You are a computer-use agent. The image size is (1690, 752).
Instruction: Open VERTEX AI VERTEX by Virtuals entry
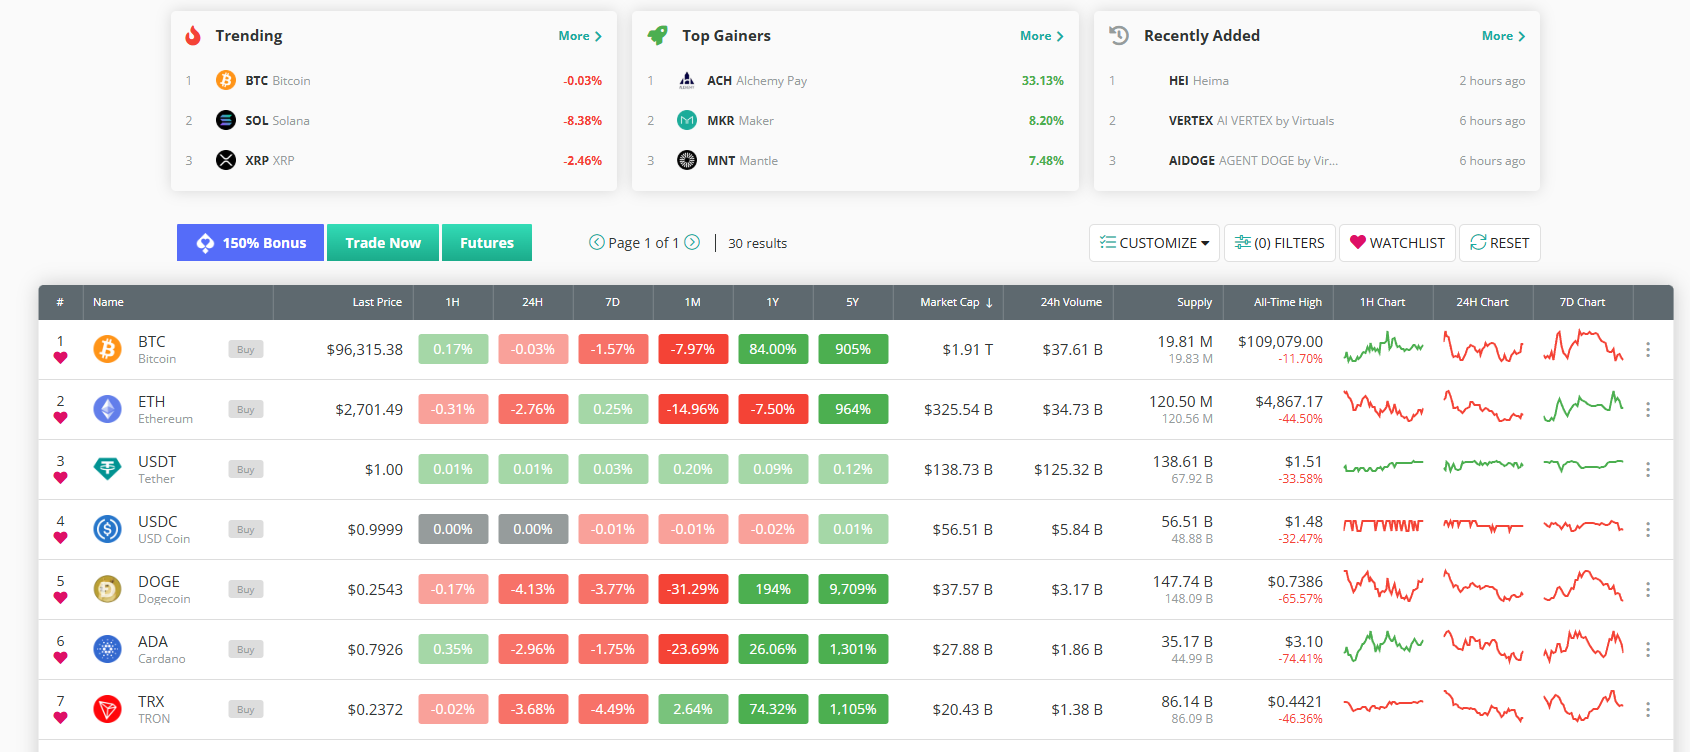(1251, 121)
